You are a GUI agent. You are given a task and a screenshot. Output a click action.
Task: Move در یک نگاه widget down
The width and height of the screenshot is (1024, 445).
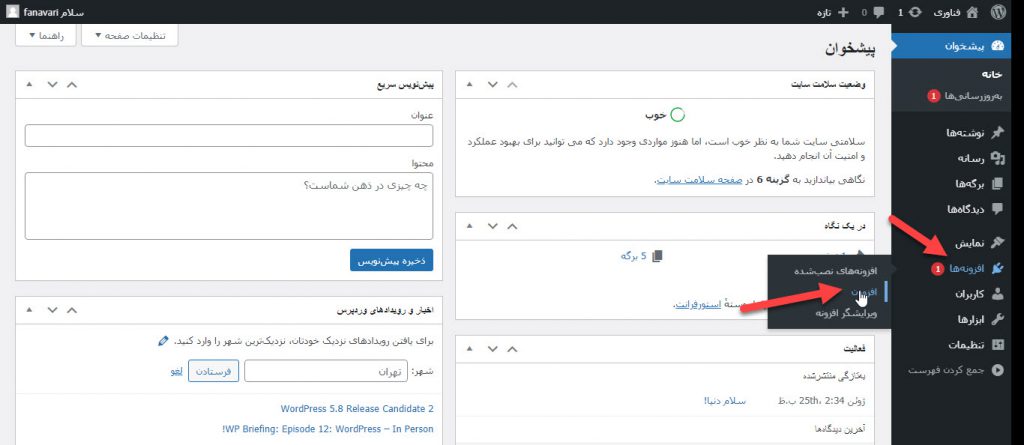(492, 226)
